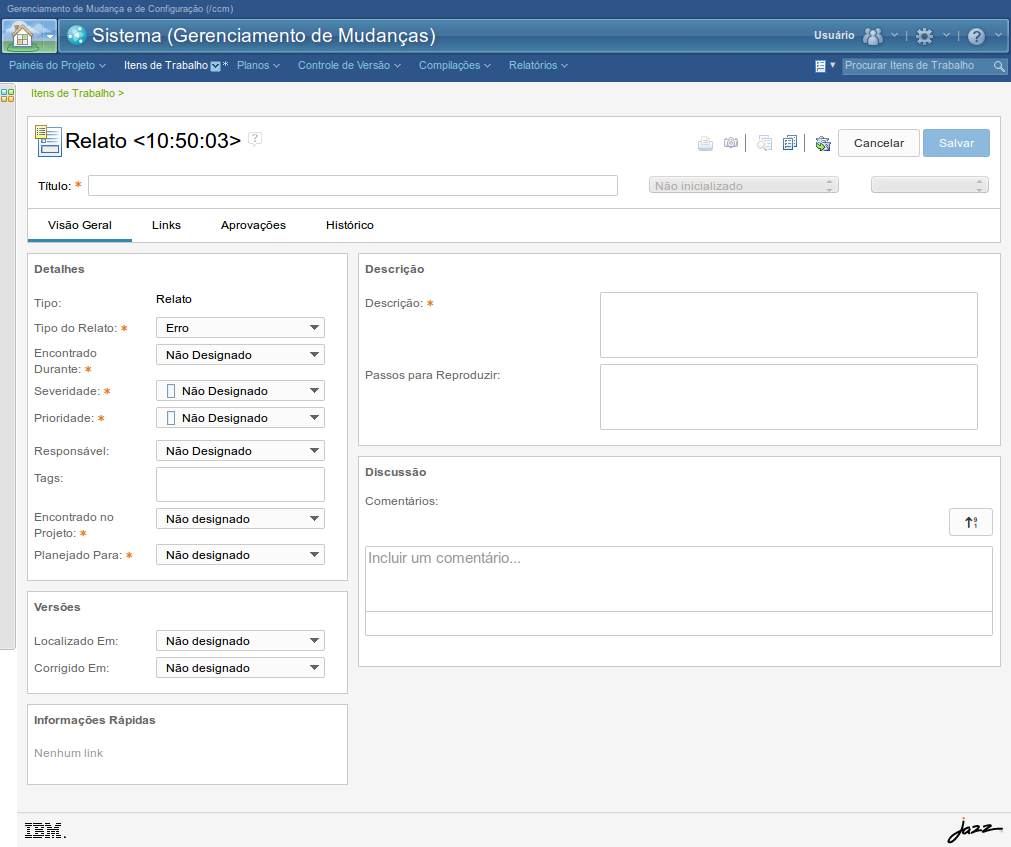Click the comment sort order arrow button
Screen dimensions: 1011x847
pos(970,522)
